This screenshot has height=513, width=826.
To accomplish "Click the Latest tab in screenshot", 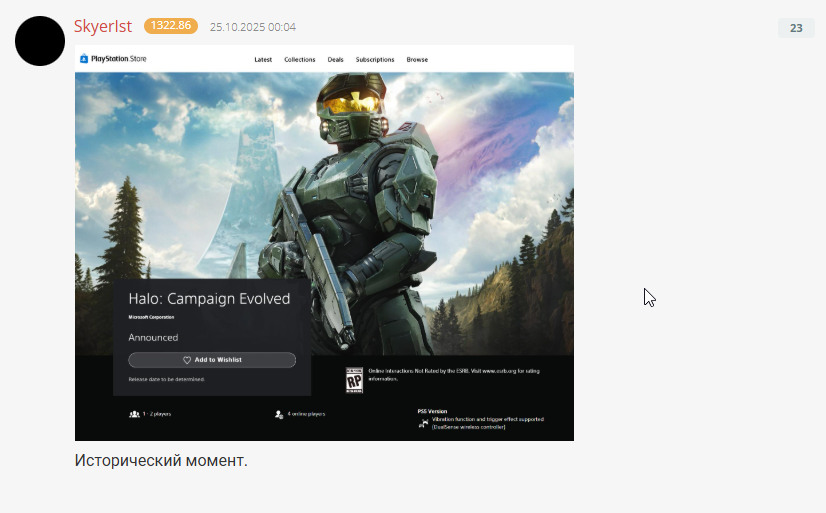I will point(263,60).
